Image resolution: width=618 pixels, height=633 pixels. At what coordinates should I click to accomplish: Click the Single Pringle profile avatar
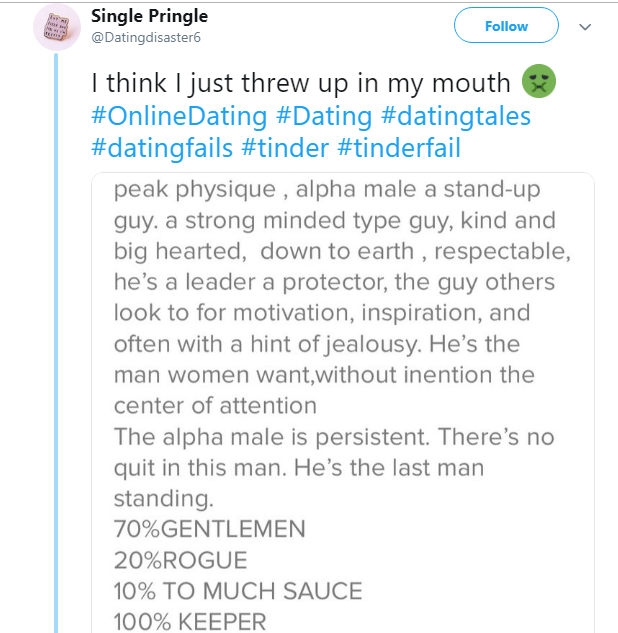(x=56, y=26)
